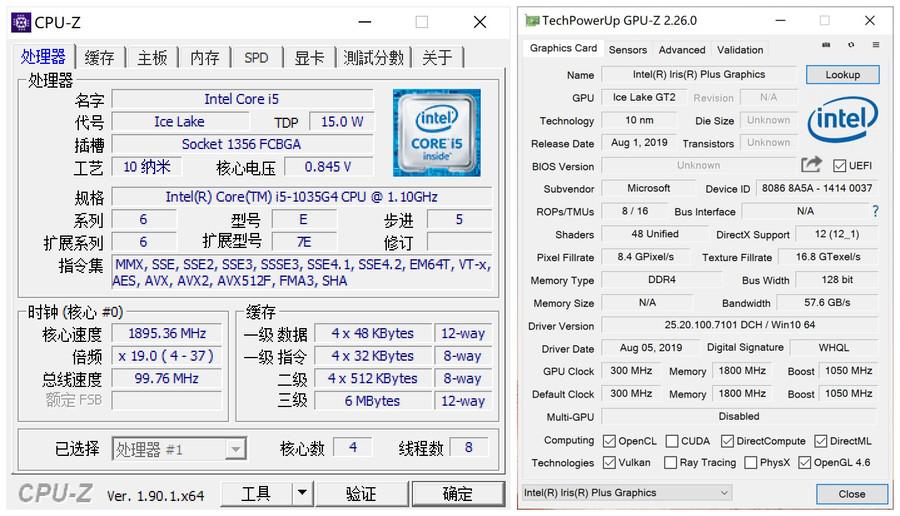The height and width of the screenshot is (516, 900).
Task: Click the 规格 field i5-1035G4
Action: (301, 197)
